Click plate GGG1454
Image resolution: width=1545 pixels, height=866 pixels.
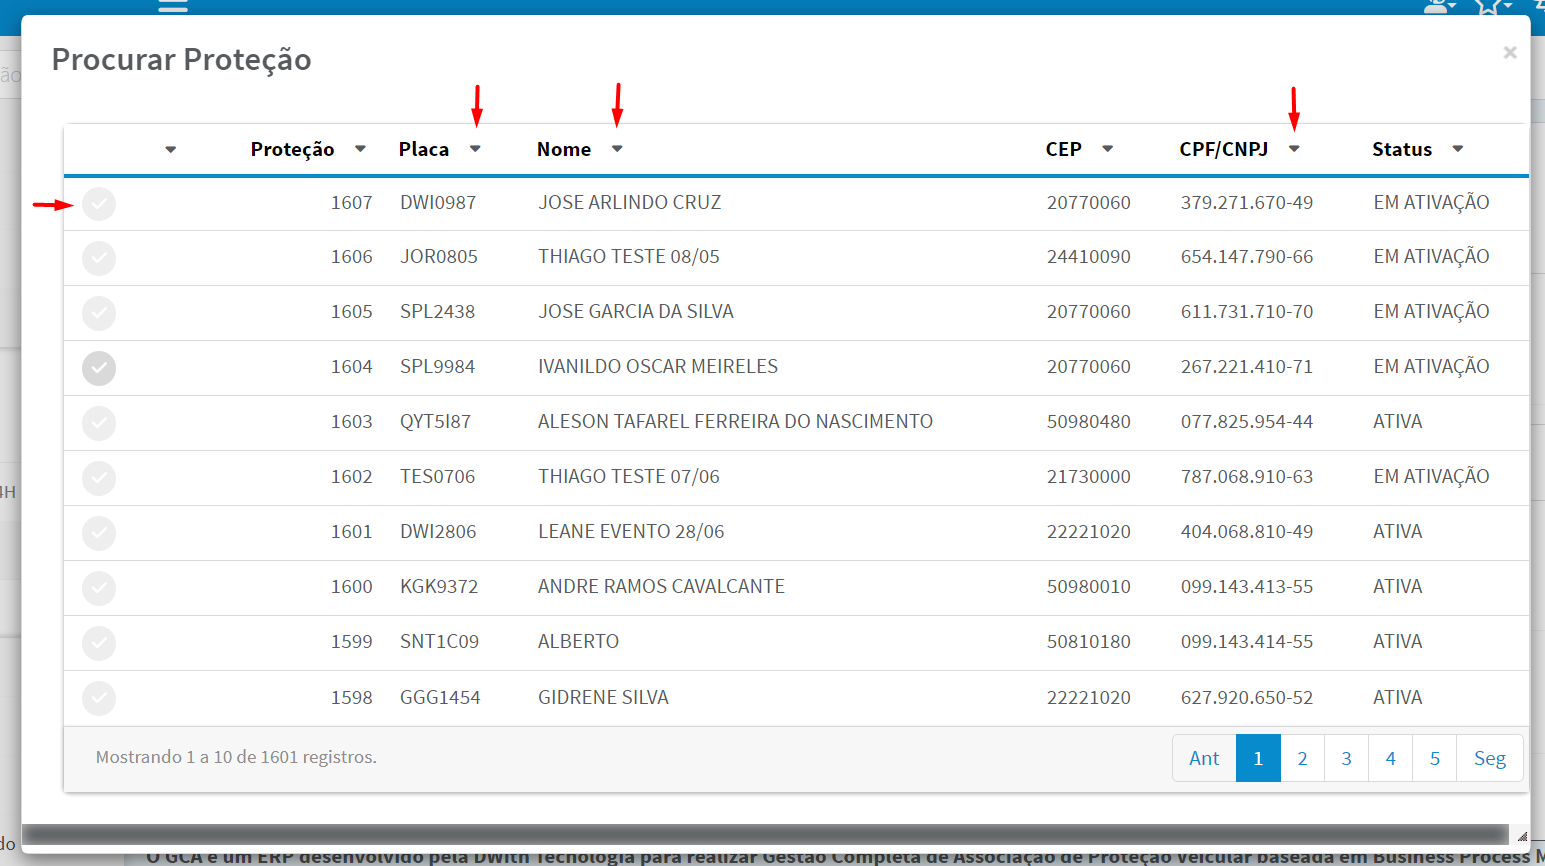coord(440,698)
